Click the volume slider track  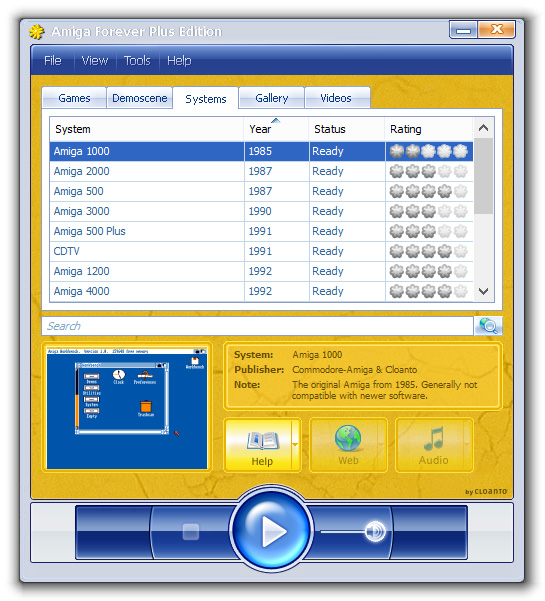click(x=343, y=532)
